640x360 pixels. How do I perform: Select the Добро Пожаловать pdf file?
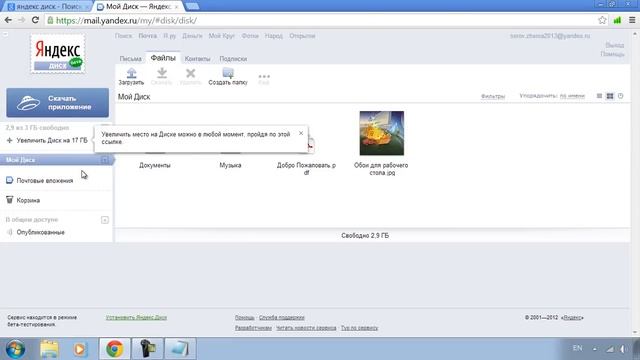coord(306,169)
